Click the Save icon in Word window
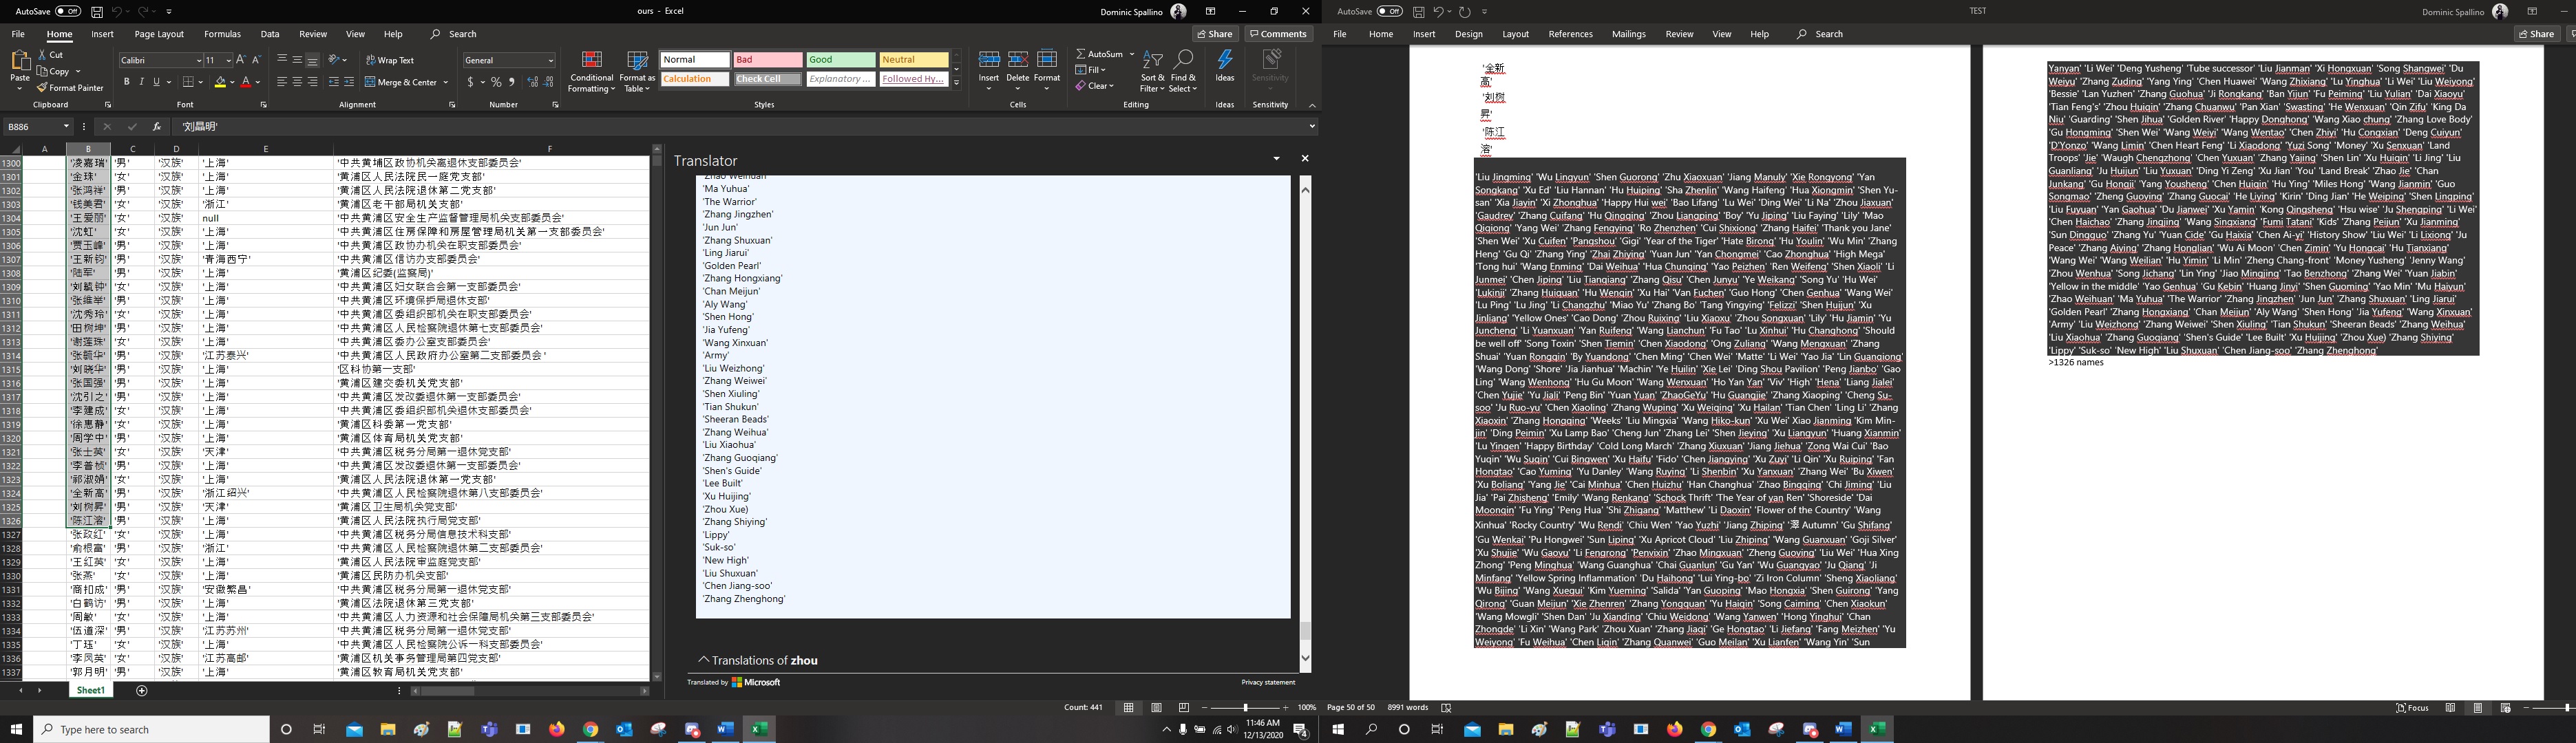Image resolution: width=2576 pixels, height=743 pixels. click(x=1418, y=11)
